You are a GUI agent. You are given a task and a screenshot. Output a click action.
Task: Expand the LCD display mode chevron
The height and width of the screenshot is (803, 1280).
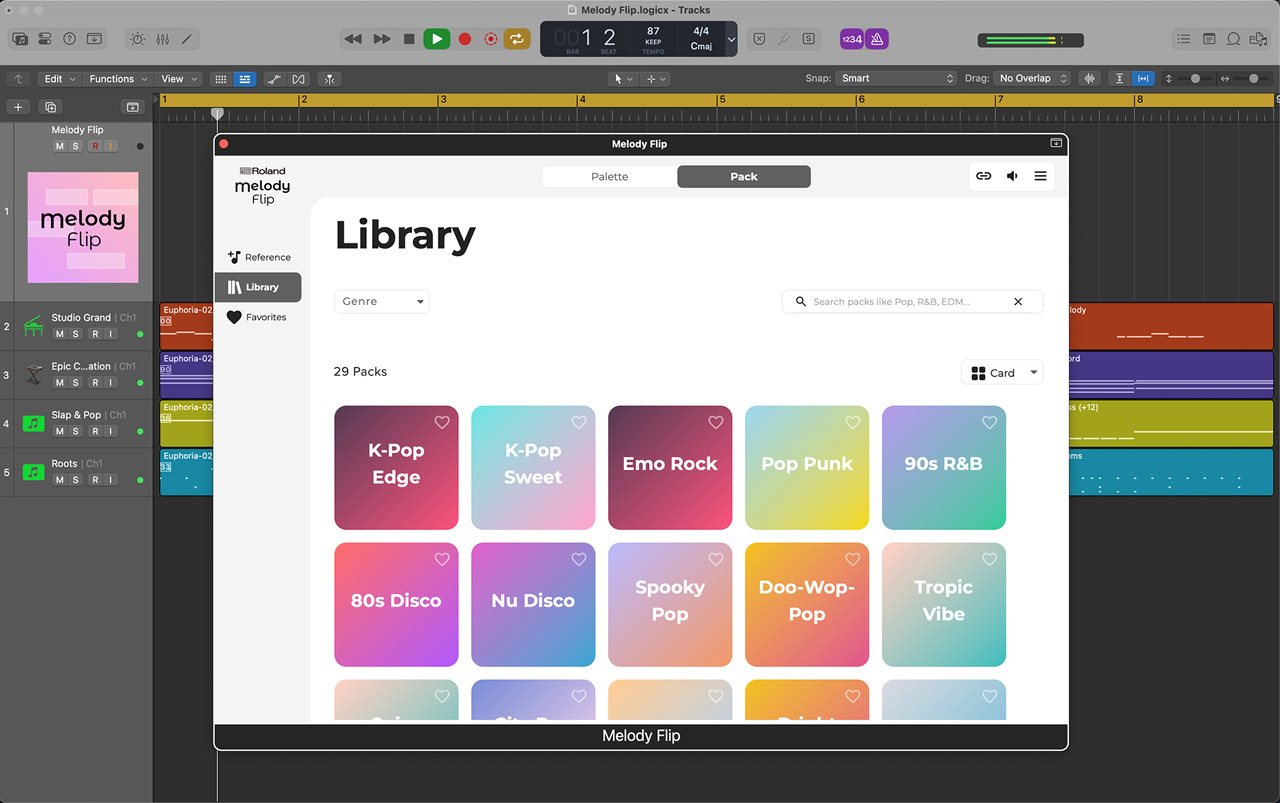[x=731, y=39]
